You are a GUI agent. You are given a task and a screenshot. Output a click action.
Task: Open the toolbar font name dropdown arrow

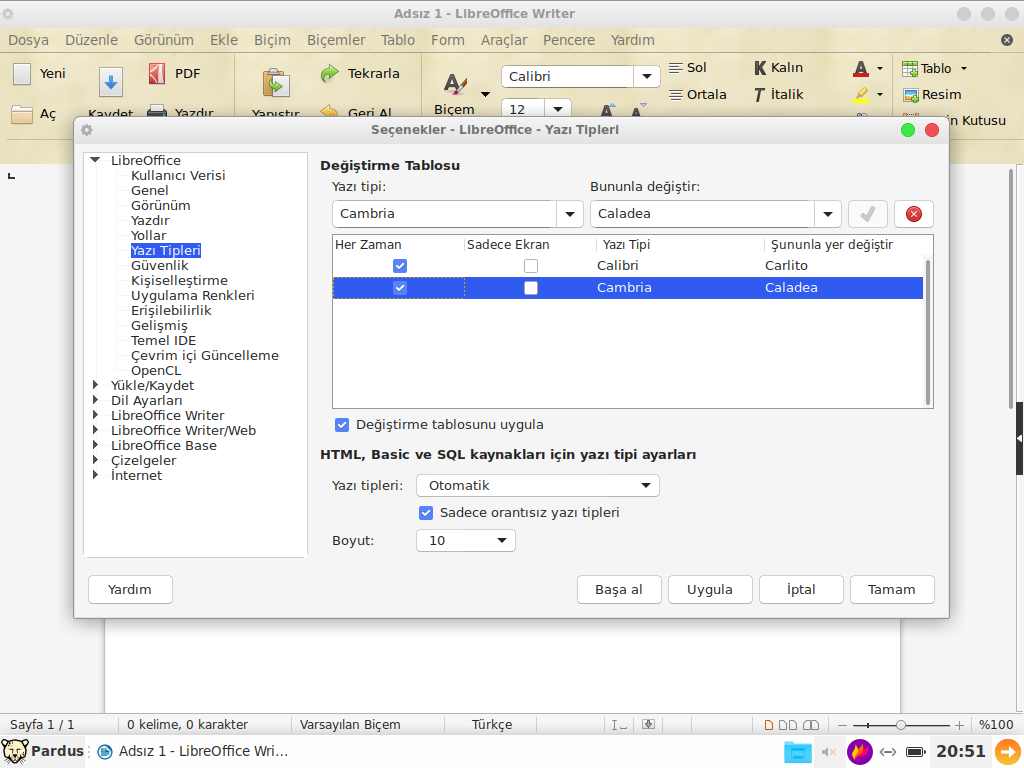click(x=647, y=76)
